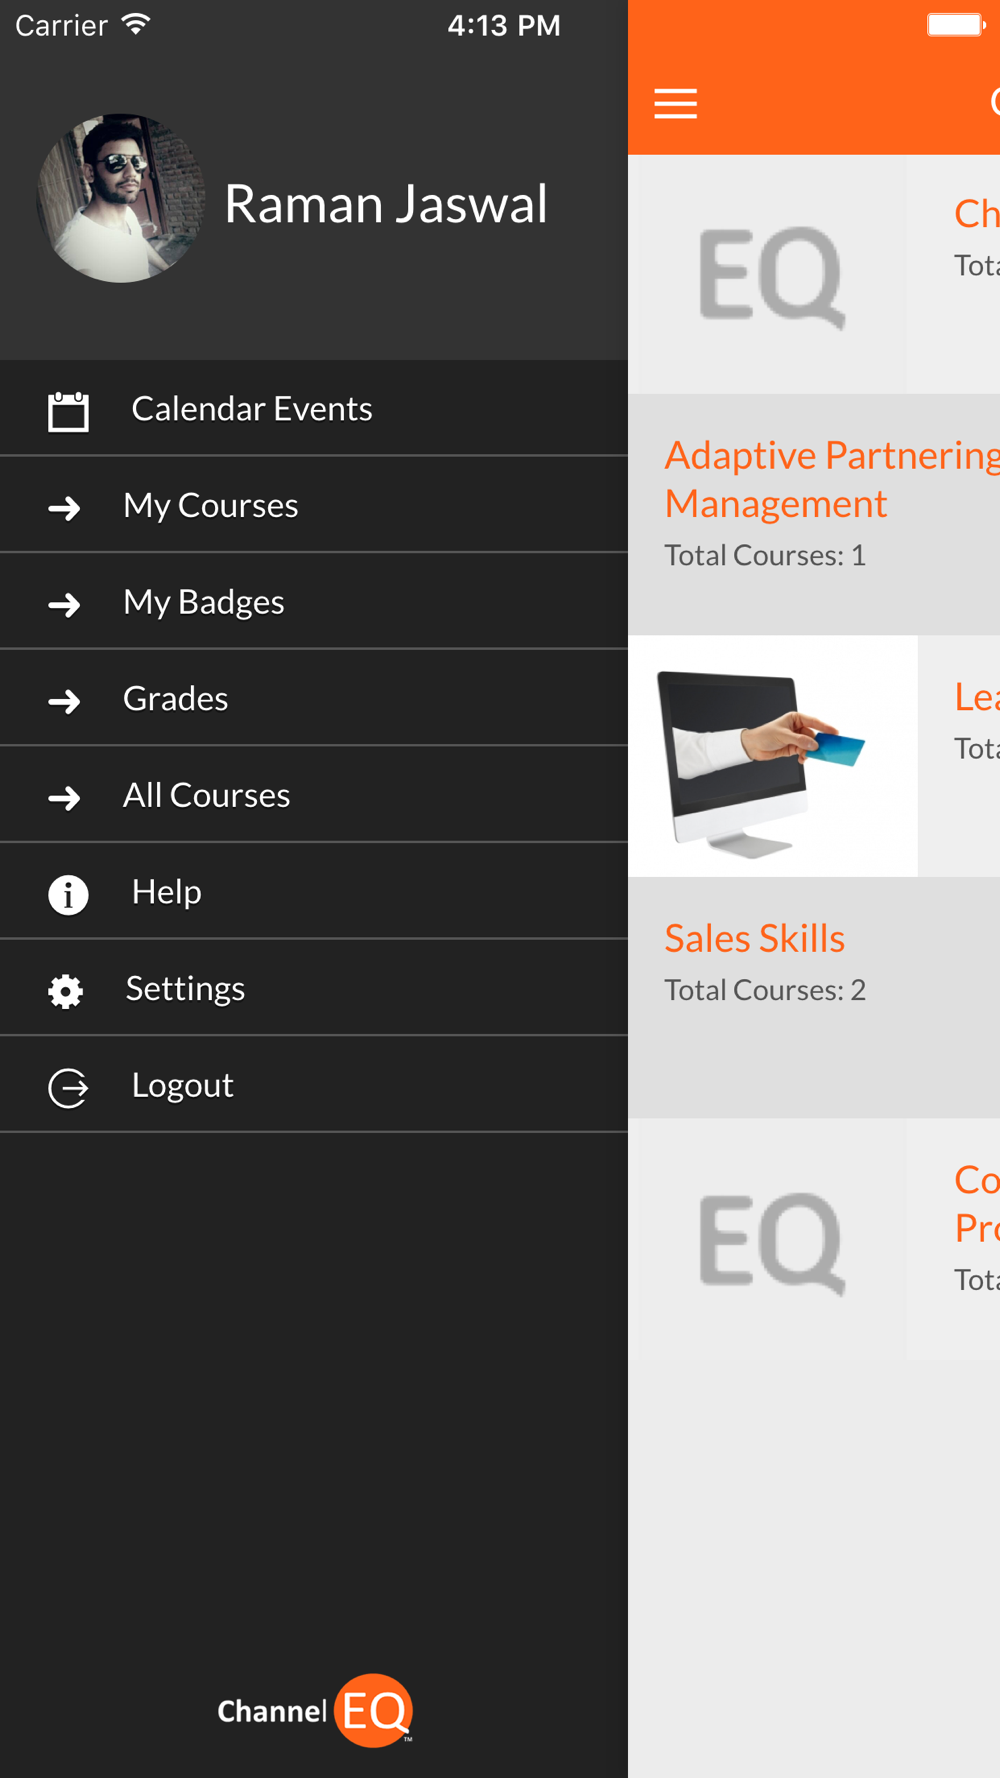Viewport: 1000px width, 1778px height.
Task: Click the gear icon beside Settings
Action: pos(66,991)
